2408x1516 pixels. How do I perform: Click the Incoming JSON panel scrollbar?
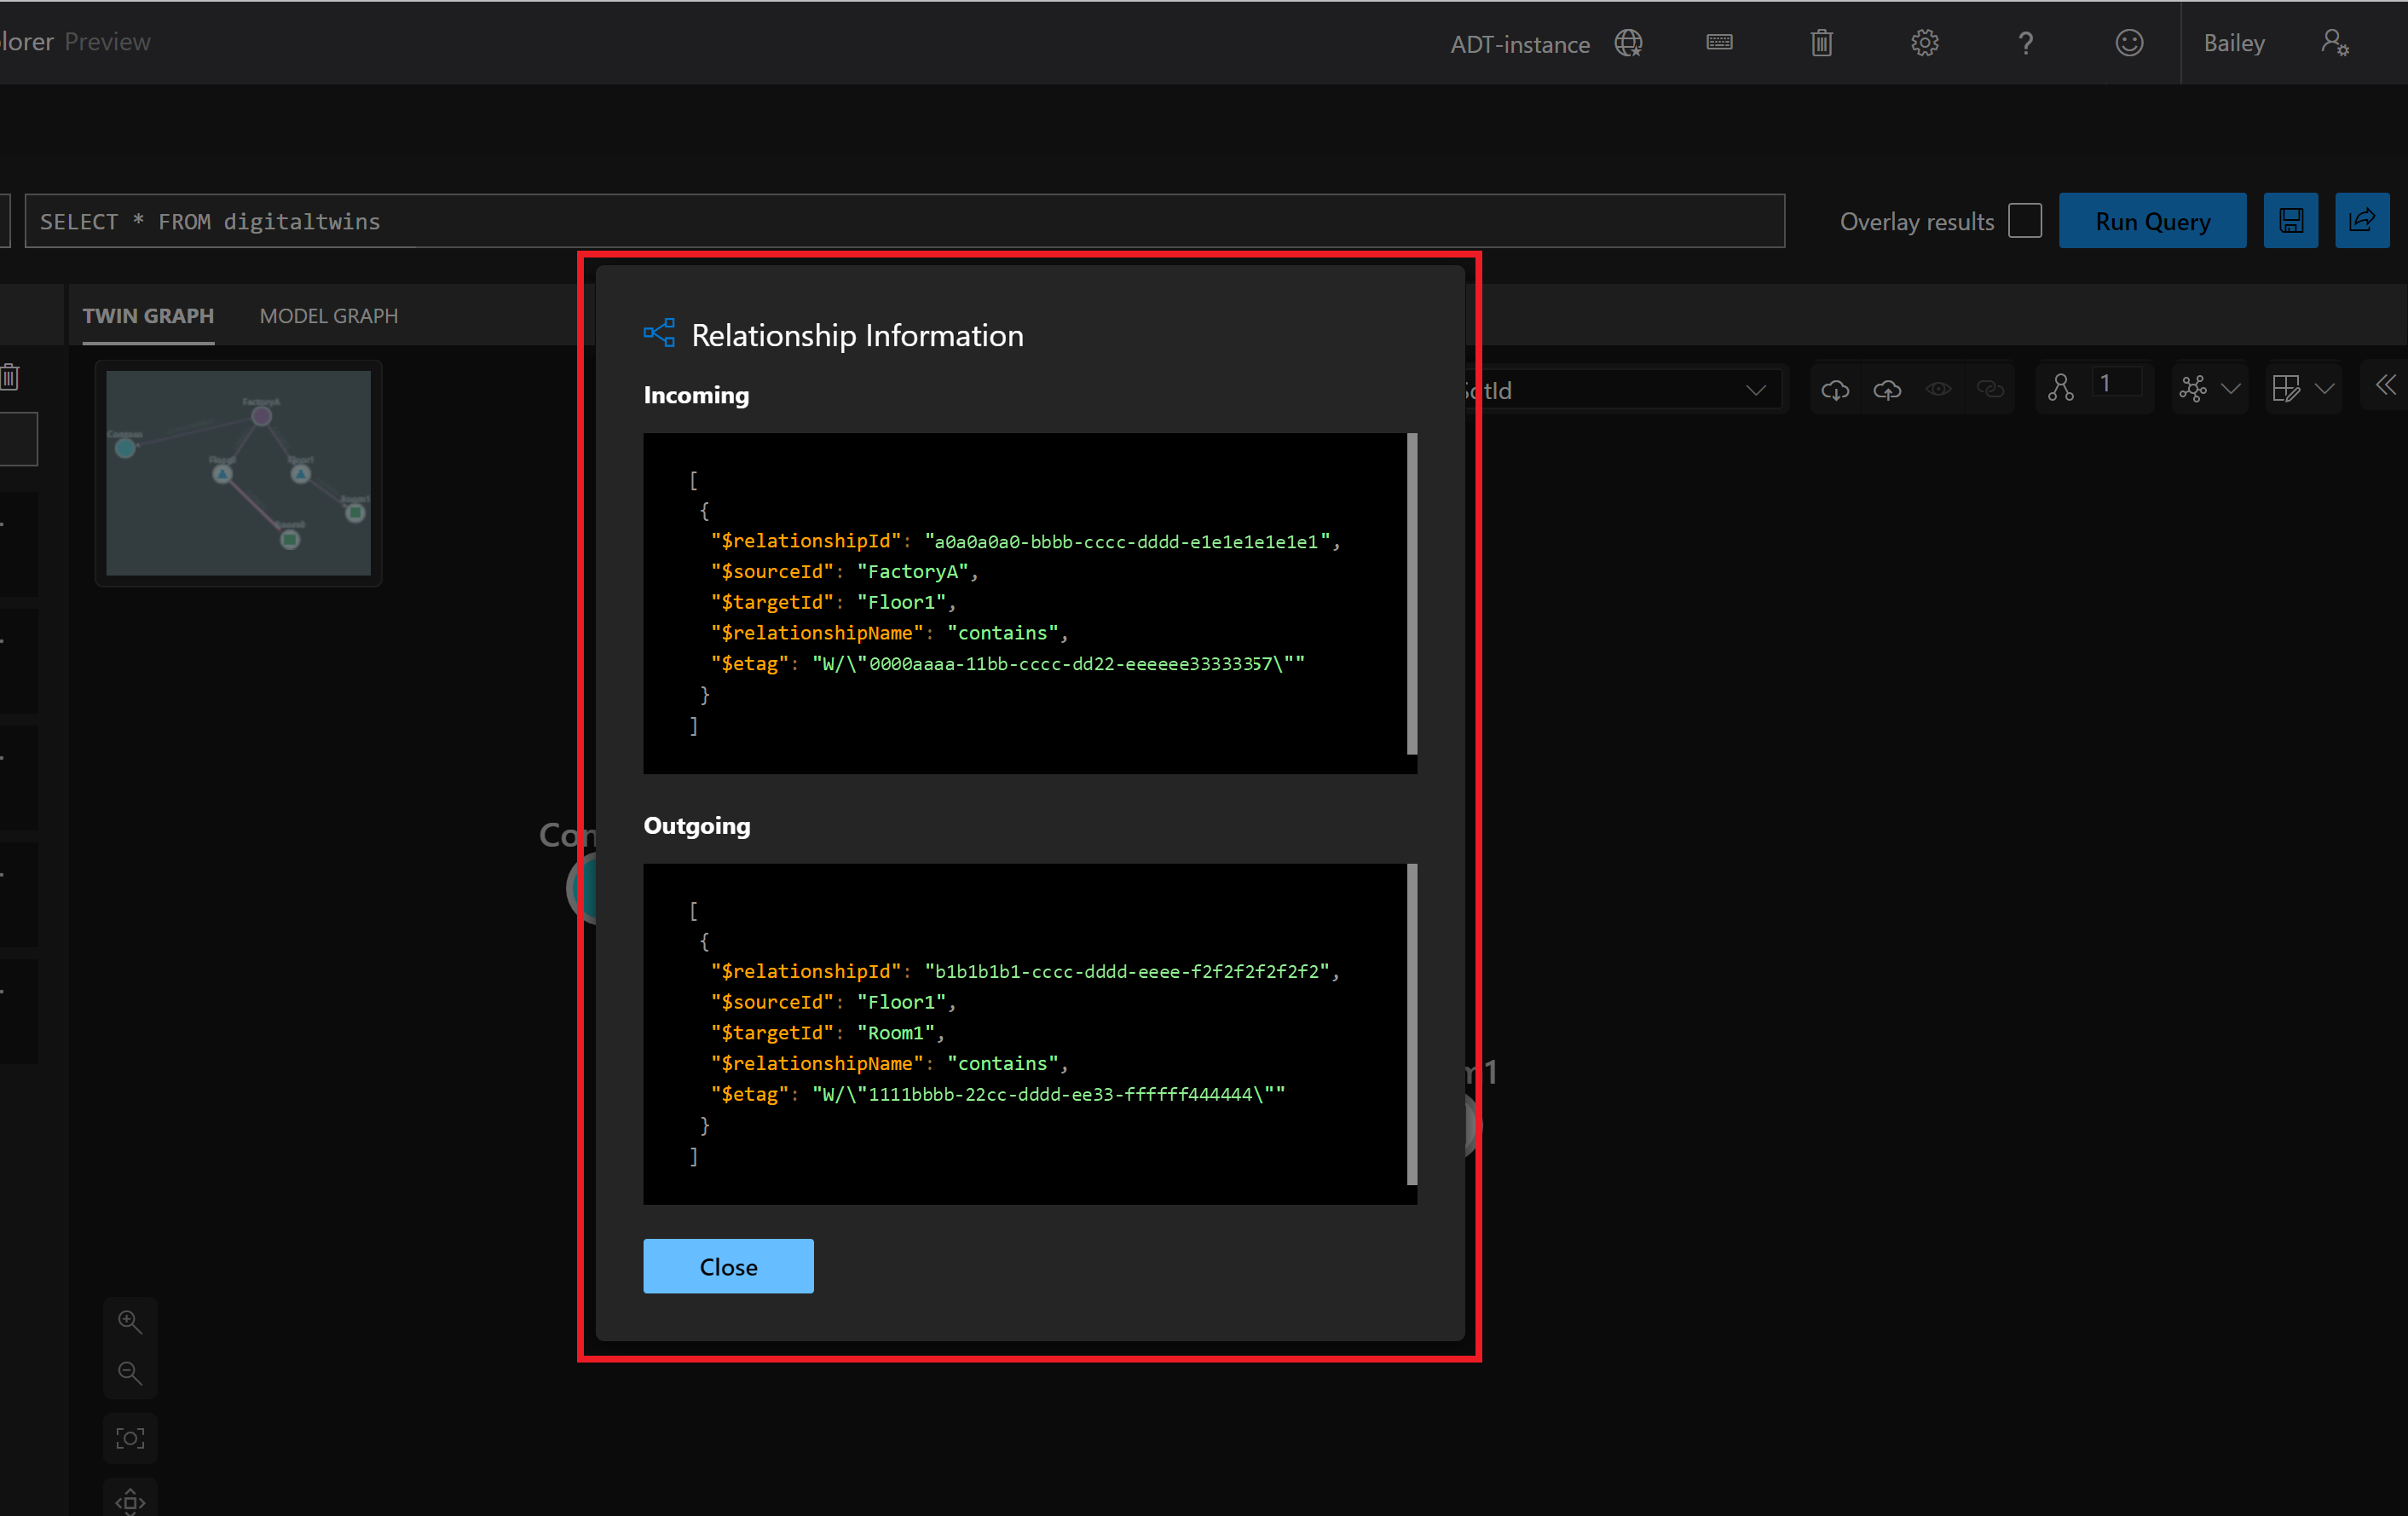point(1411,594)
